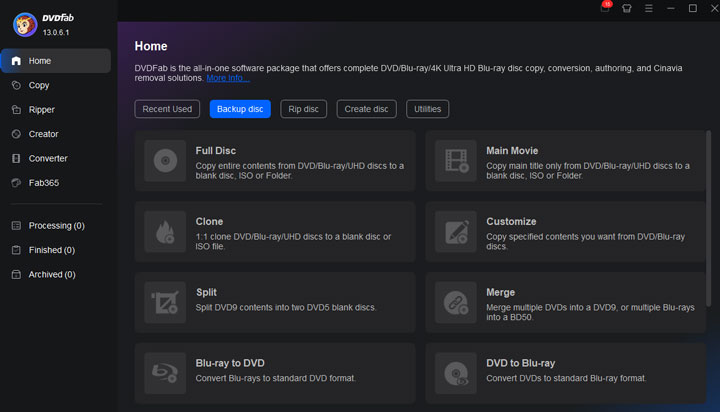Select the Backup disc tab
Screen dimensions: 720x412
pos(240,109)
